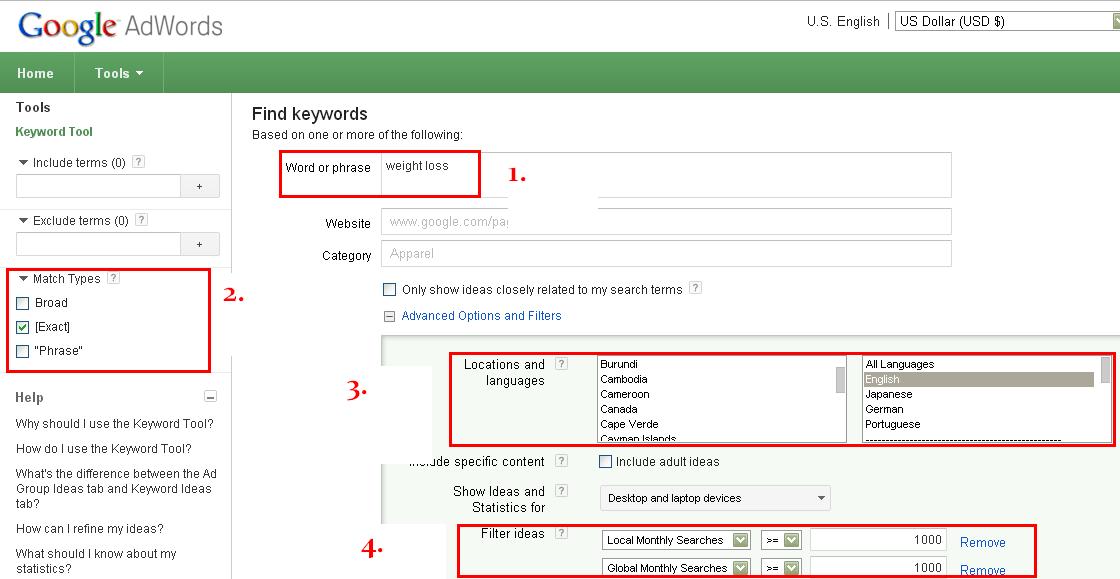The width and height of the screenshot is (1120, 579).
Task: Open the Tools menu
Action: (x=119, y=73)
